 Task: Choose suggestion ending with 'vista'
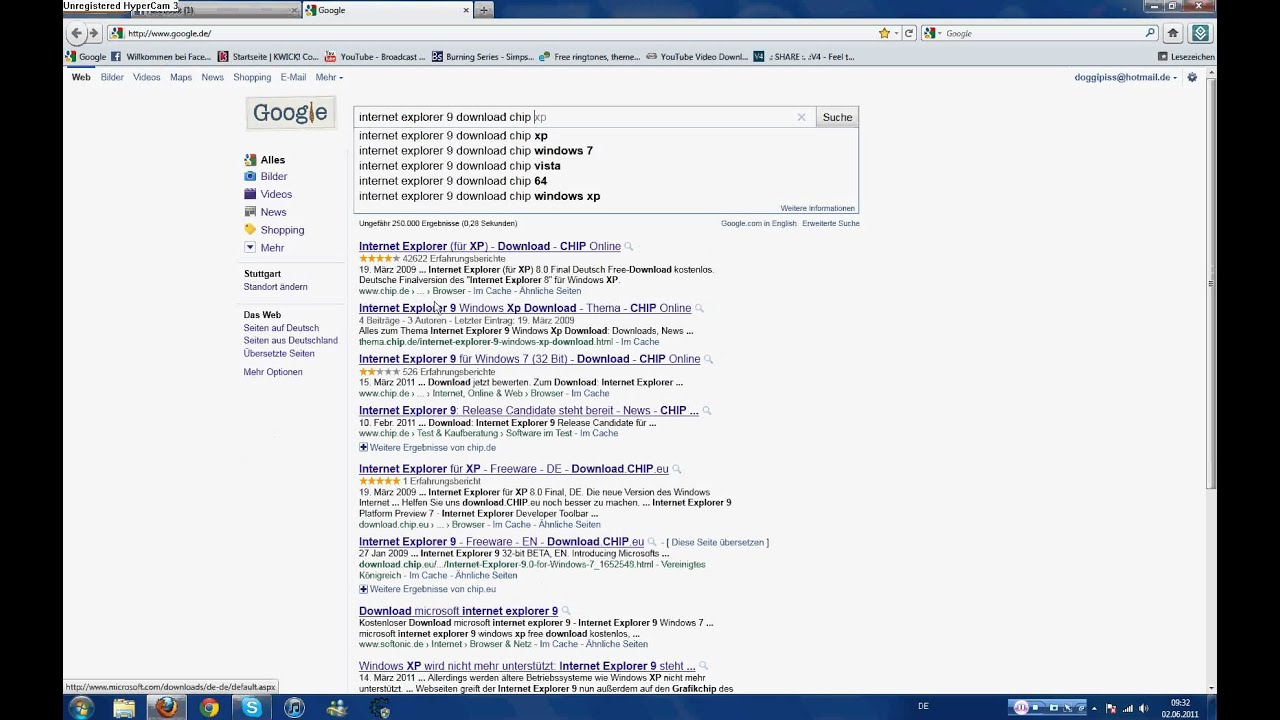click(x=605, y=166)
